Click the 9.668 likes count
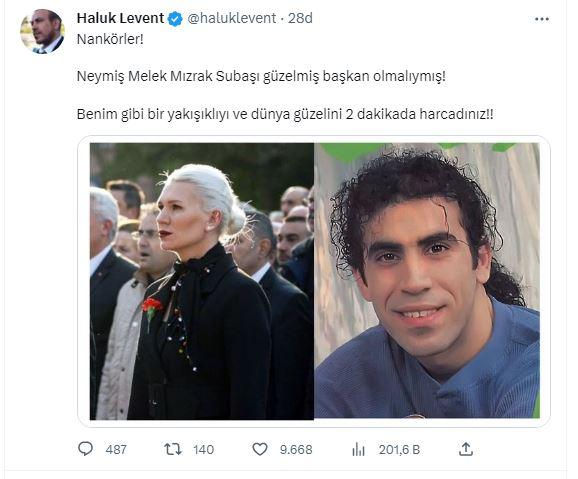578x479 pixels. pos(296,450)
